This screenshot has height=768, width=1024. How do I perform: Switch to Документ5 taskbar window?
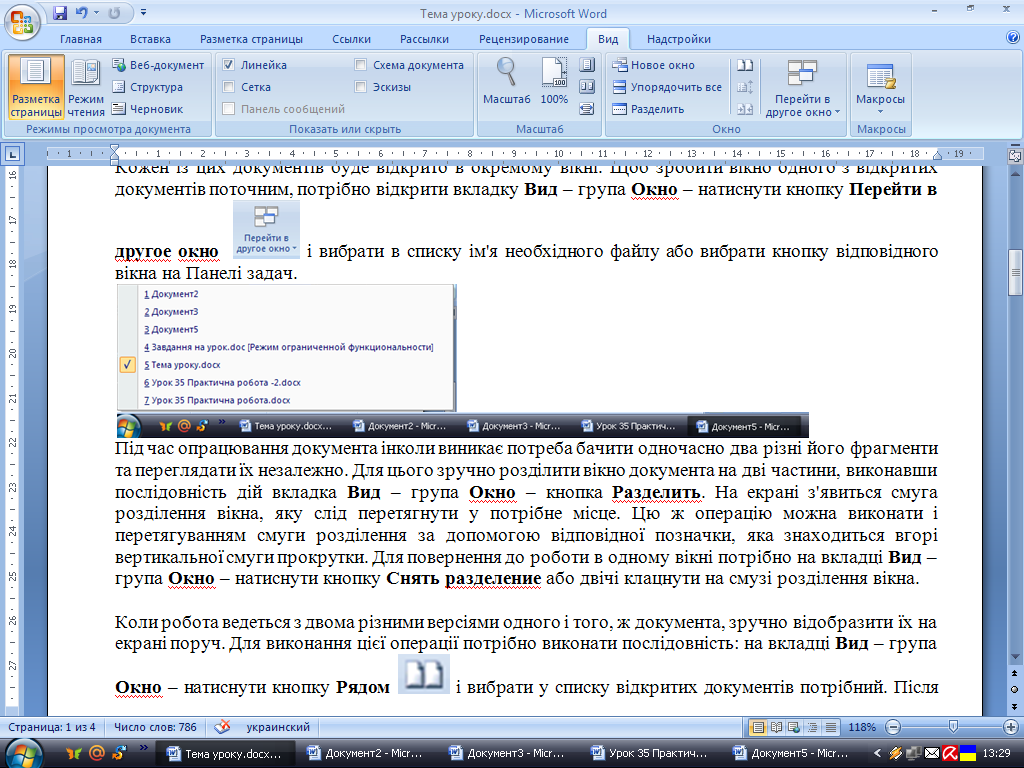[791, 754]
